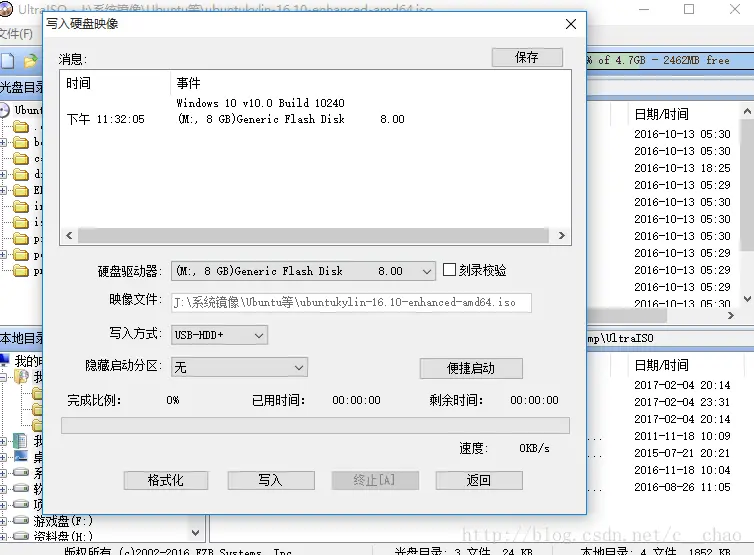Maximize the UltraISO window
Screen dimensions: 754x555
pyautogui.click(x=689, y=9)
